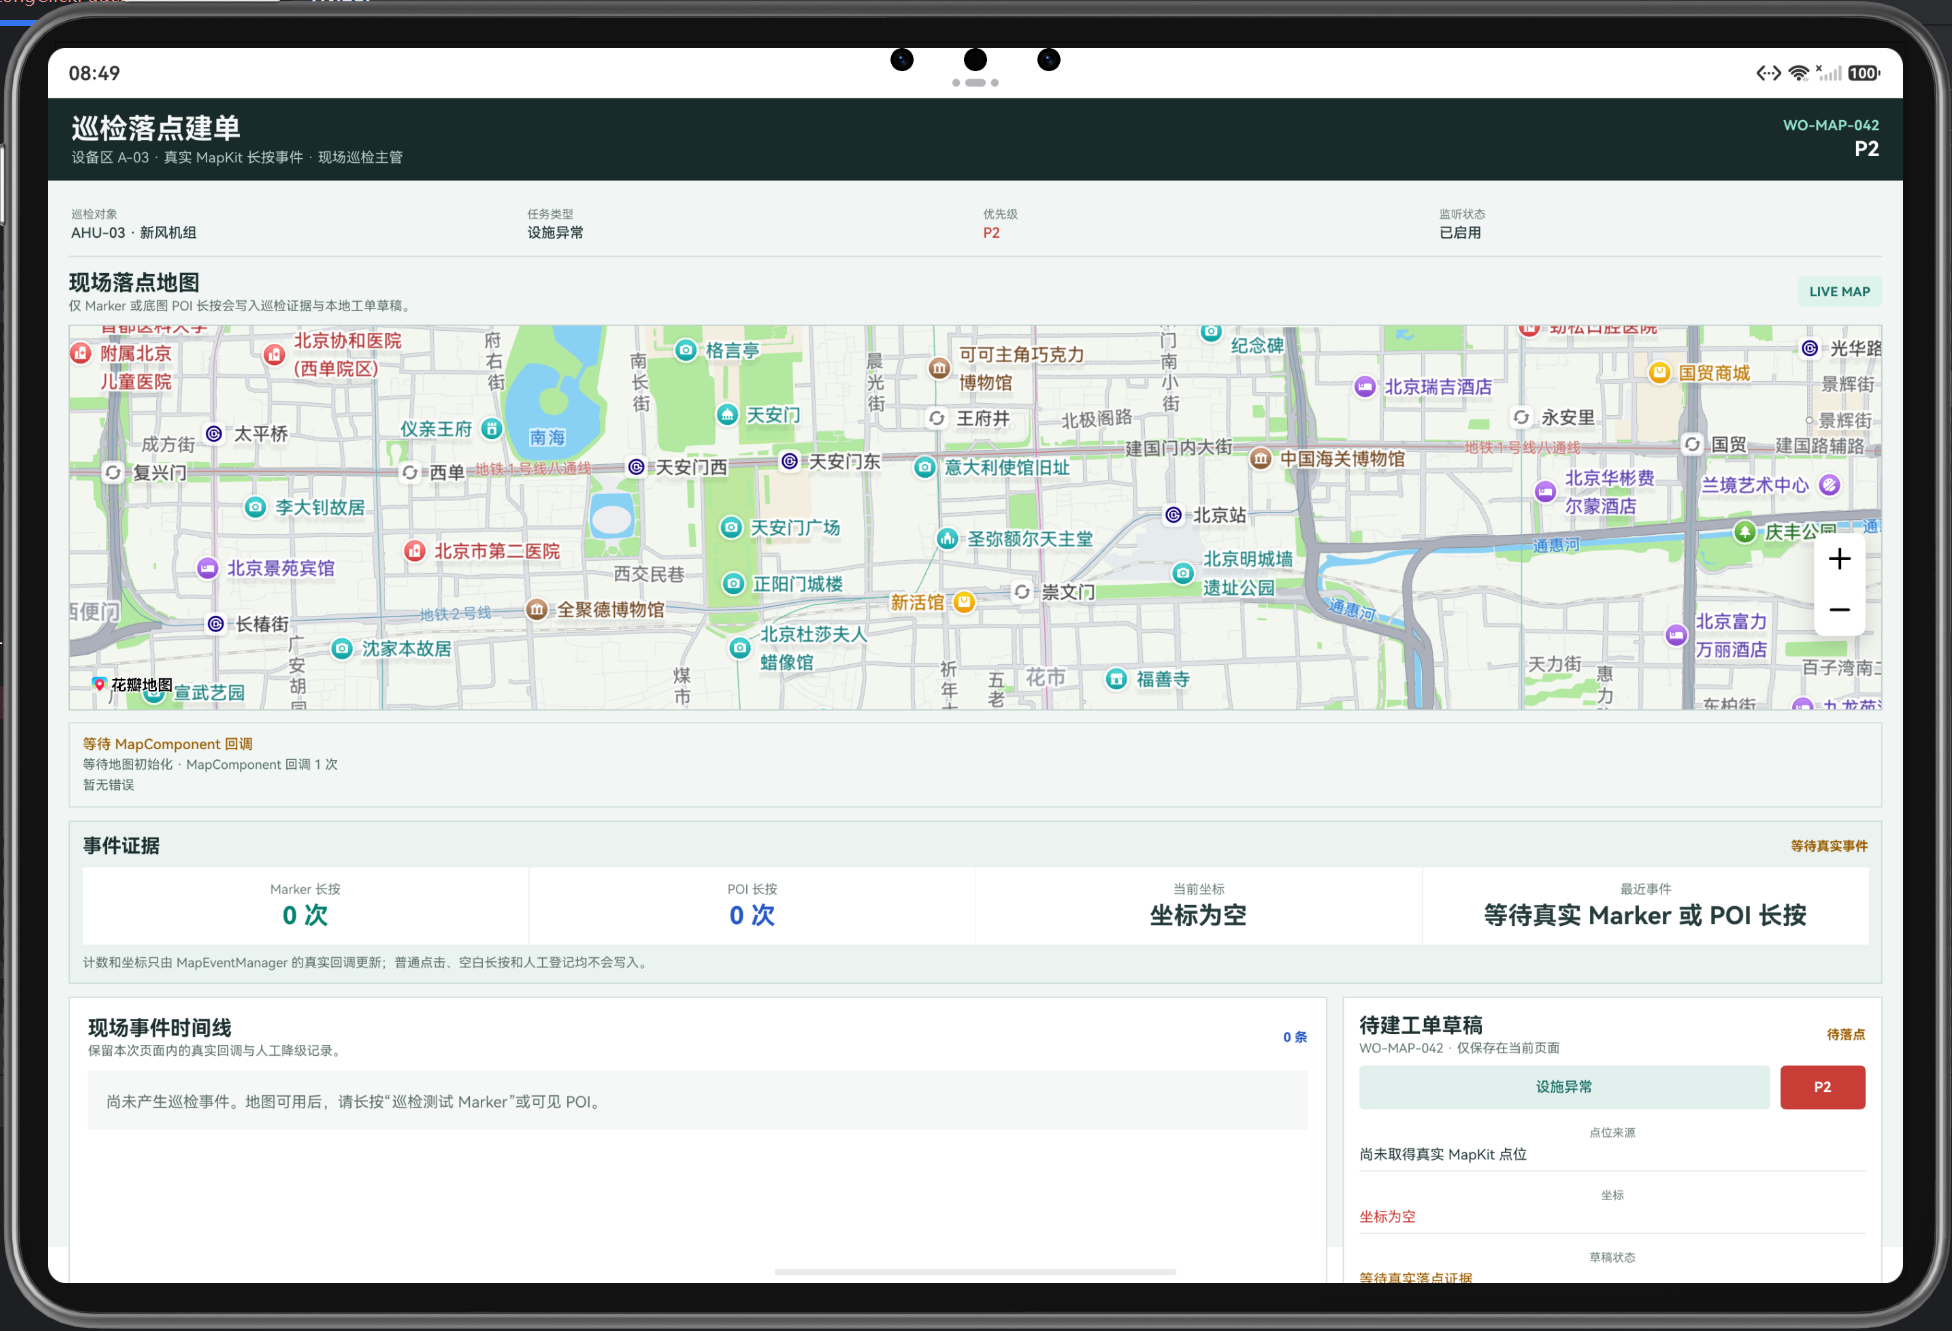Tap the red P2 button in the draft panel

pyautogui.click(x=1822, y=1087)
